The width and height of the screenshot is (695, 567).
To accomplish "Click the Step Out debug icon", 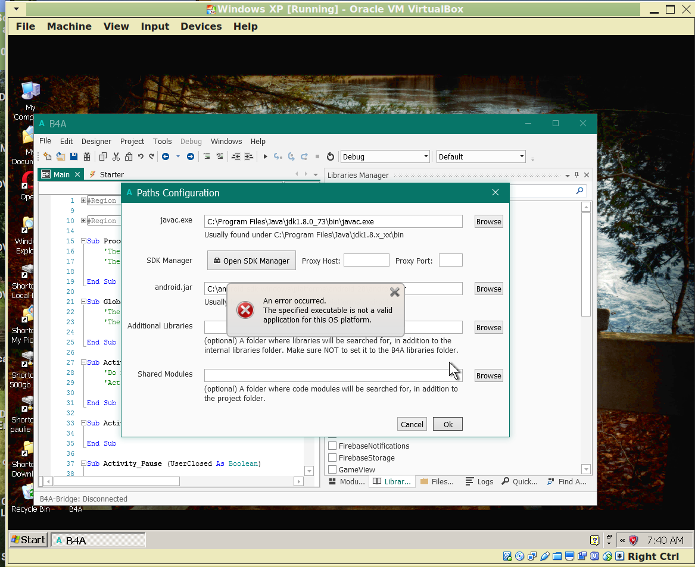I will tap(304, 156).
